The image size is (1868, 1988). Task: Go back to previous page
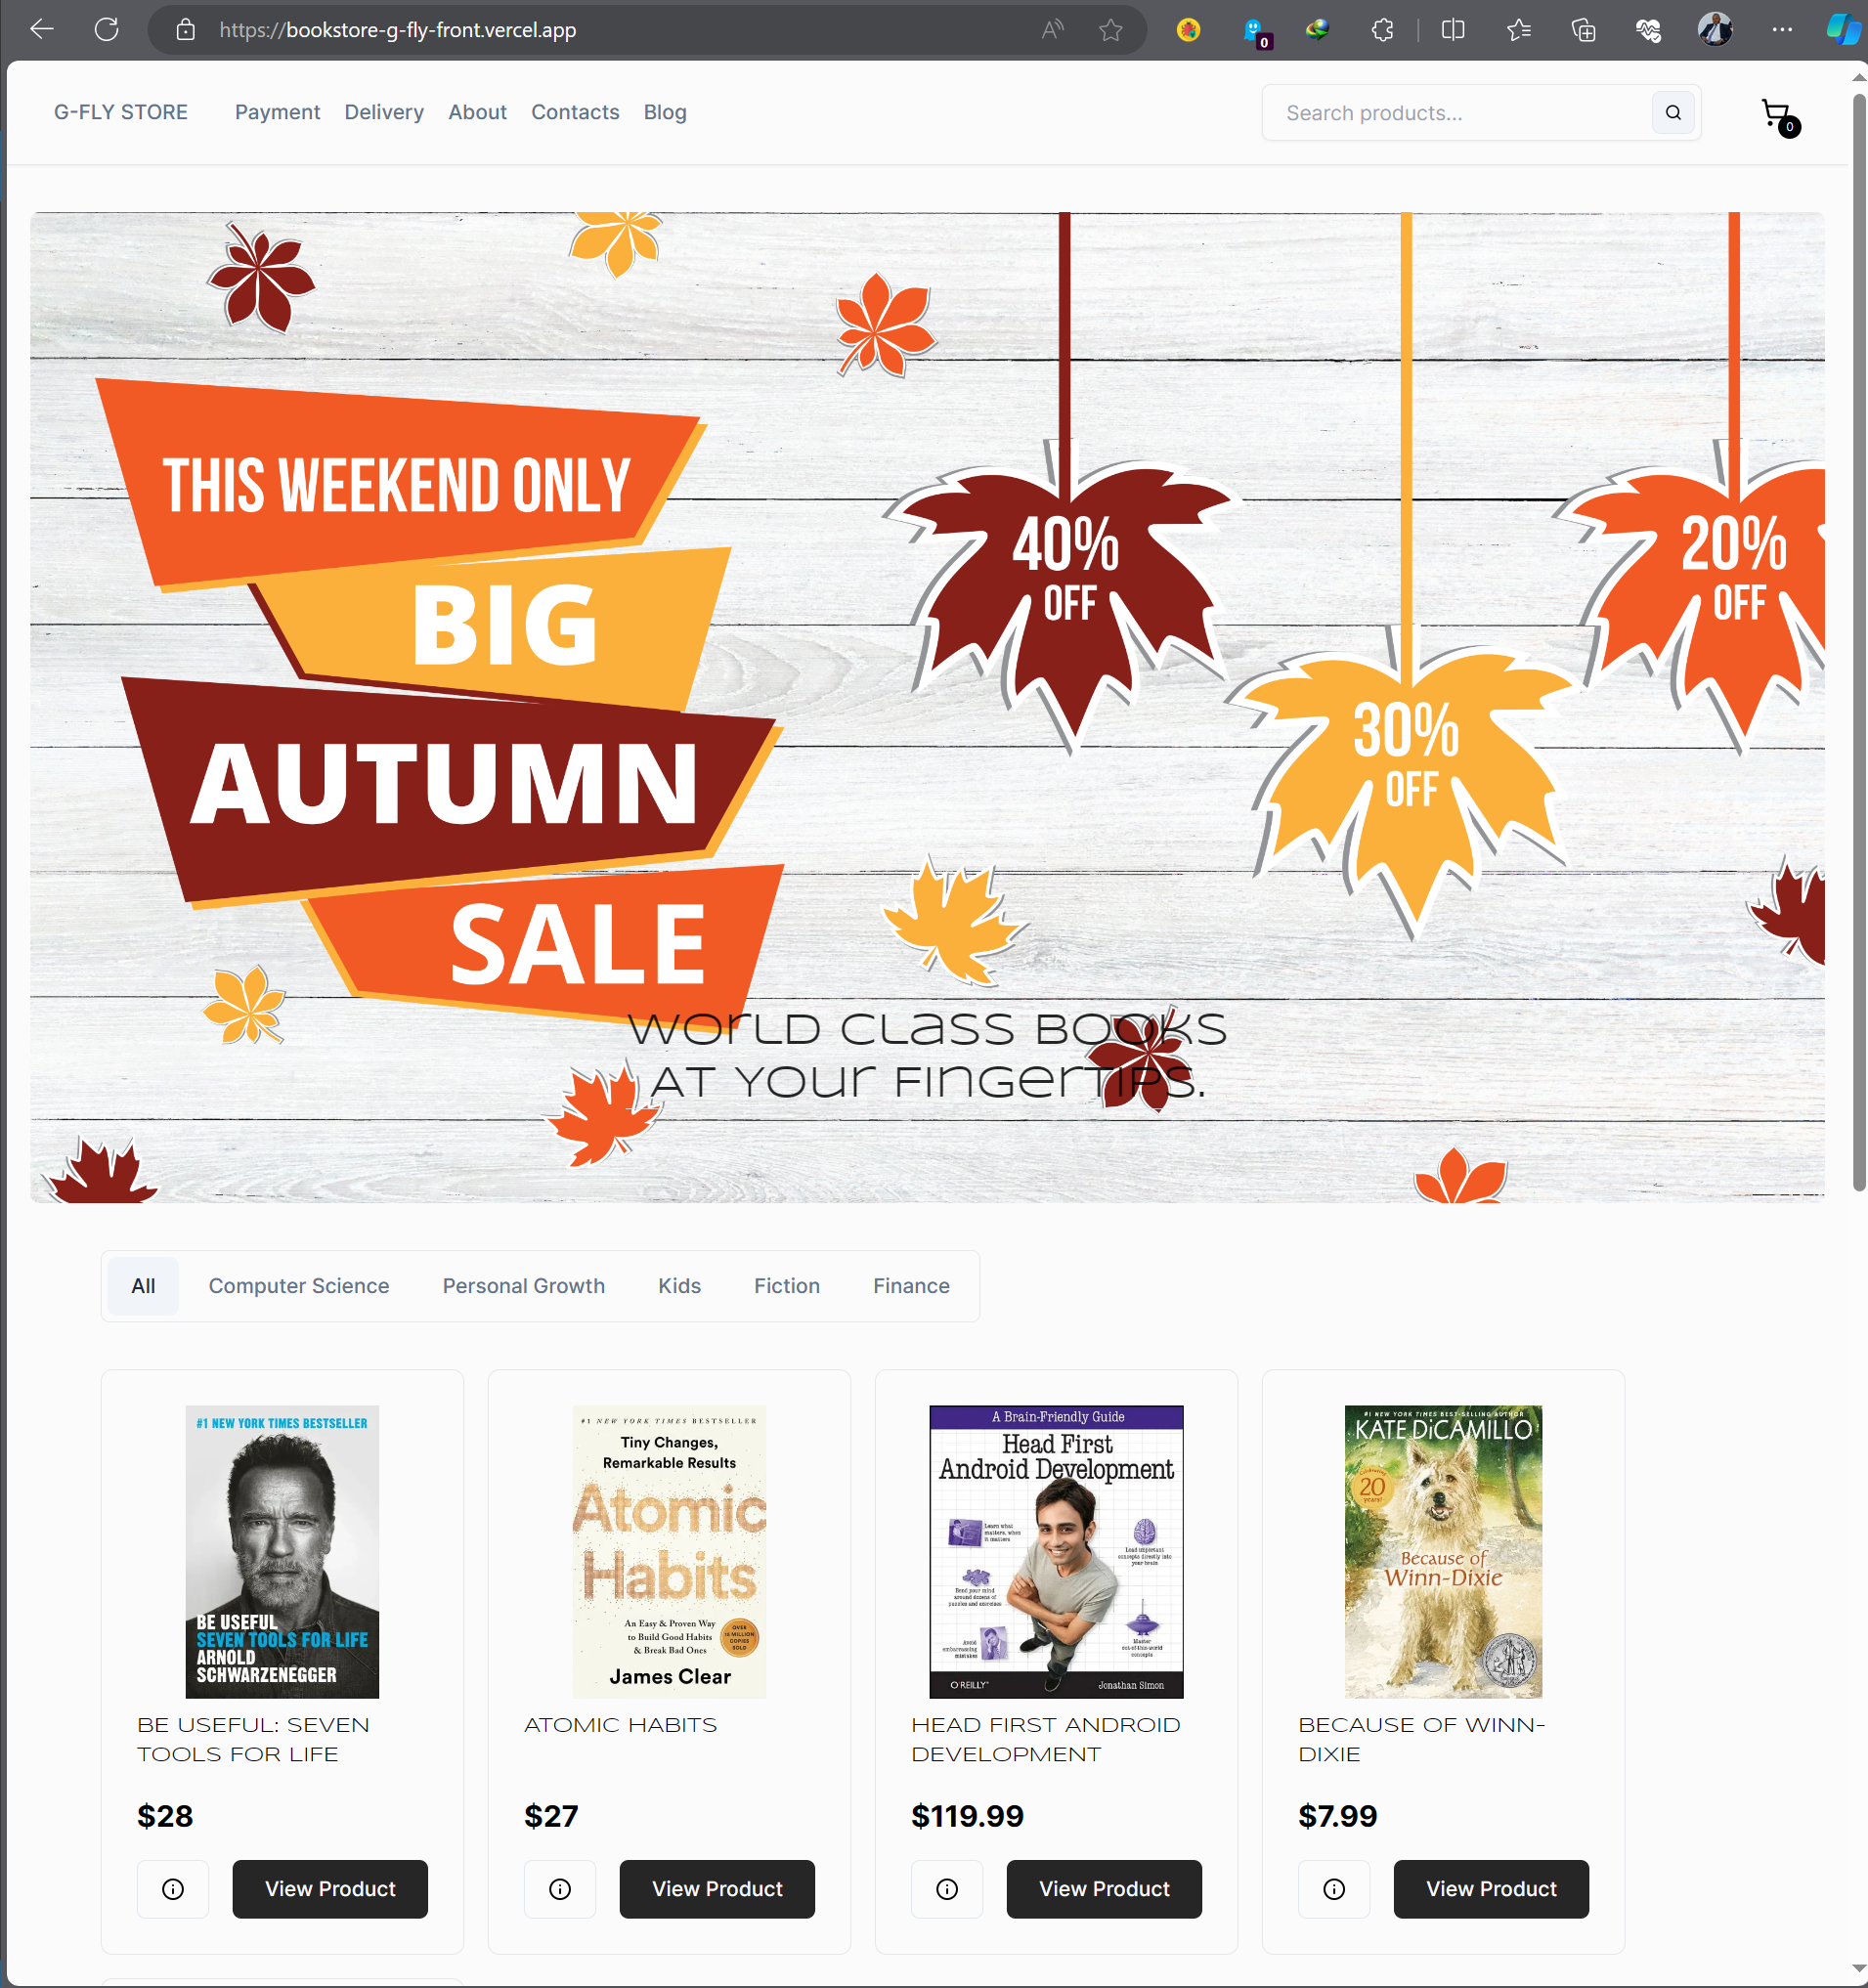tap(42, 30)
